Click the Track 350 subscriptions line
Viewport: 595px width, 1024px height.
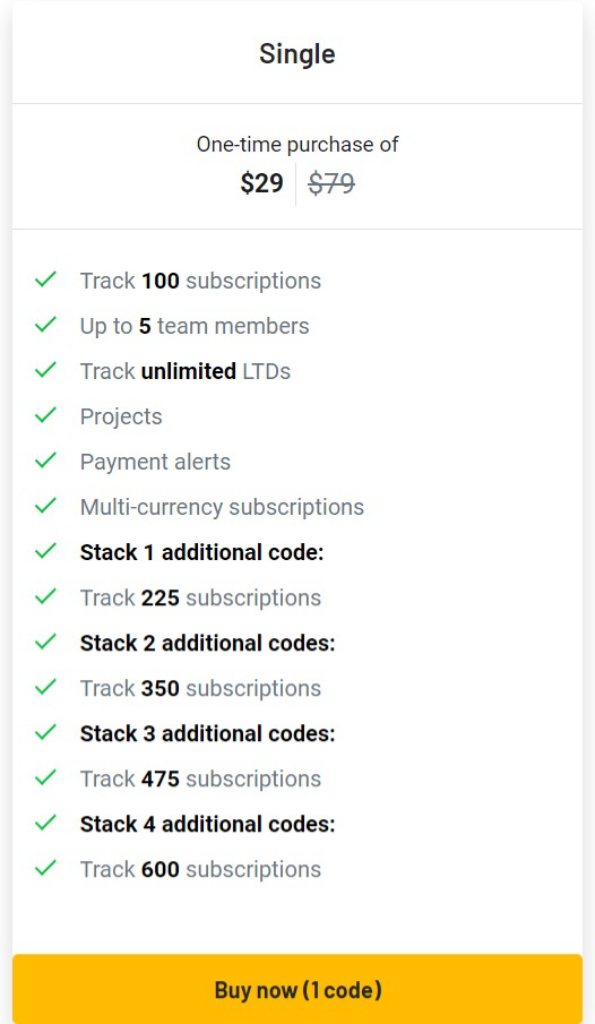(201, 688)
